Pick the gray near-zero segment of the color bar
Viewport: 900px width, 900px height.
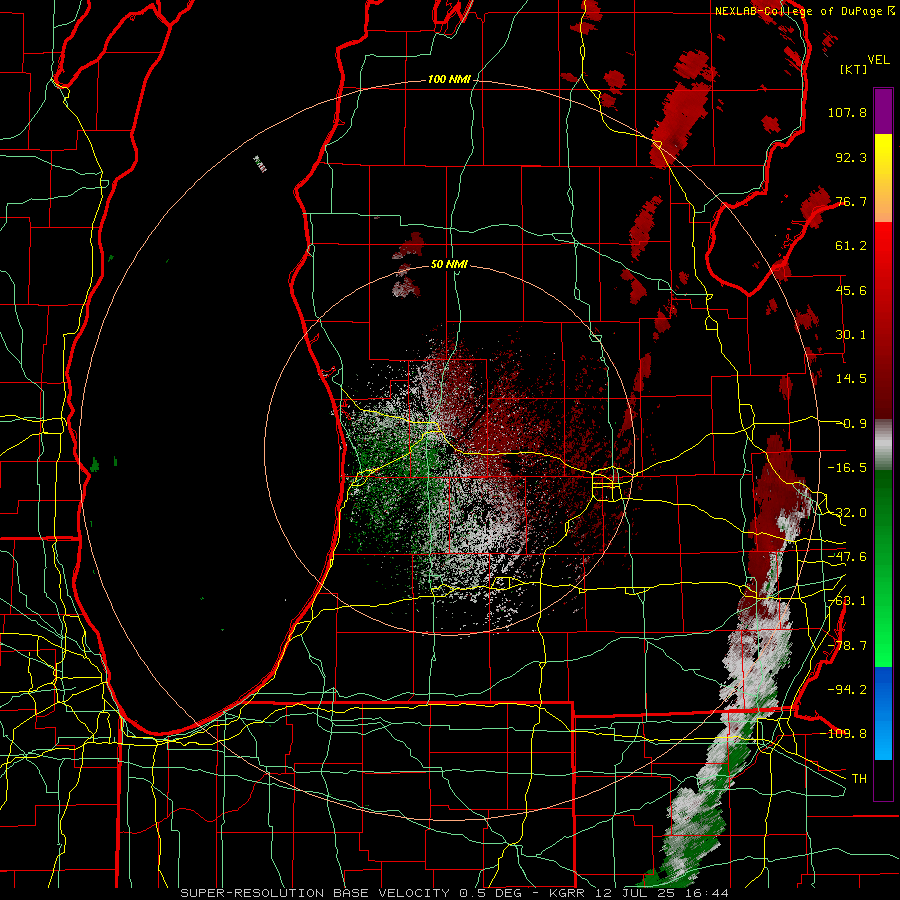pos(883,445)
